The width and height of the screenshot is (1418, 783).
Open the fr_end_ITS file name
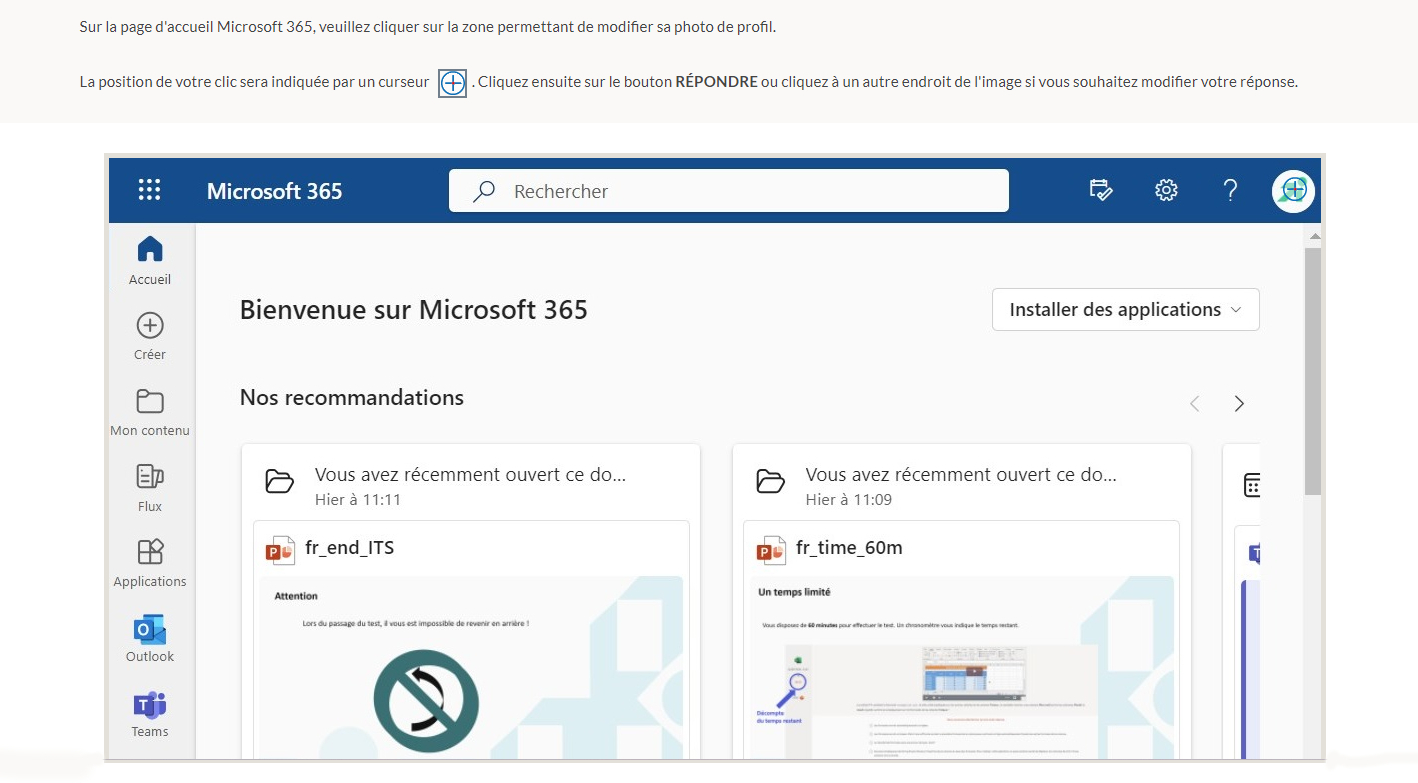pos(349,548)
